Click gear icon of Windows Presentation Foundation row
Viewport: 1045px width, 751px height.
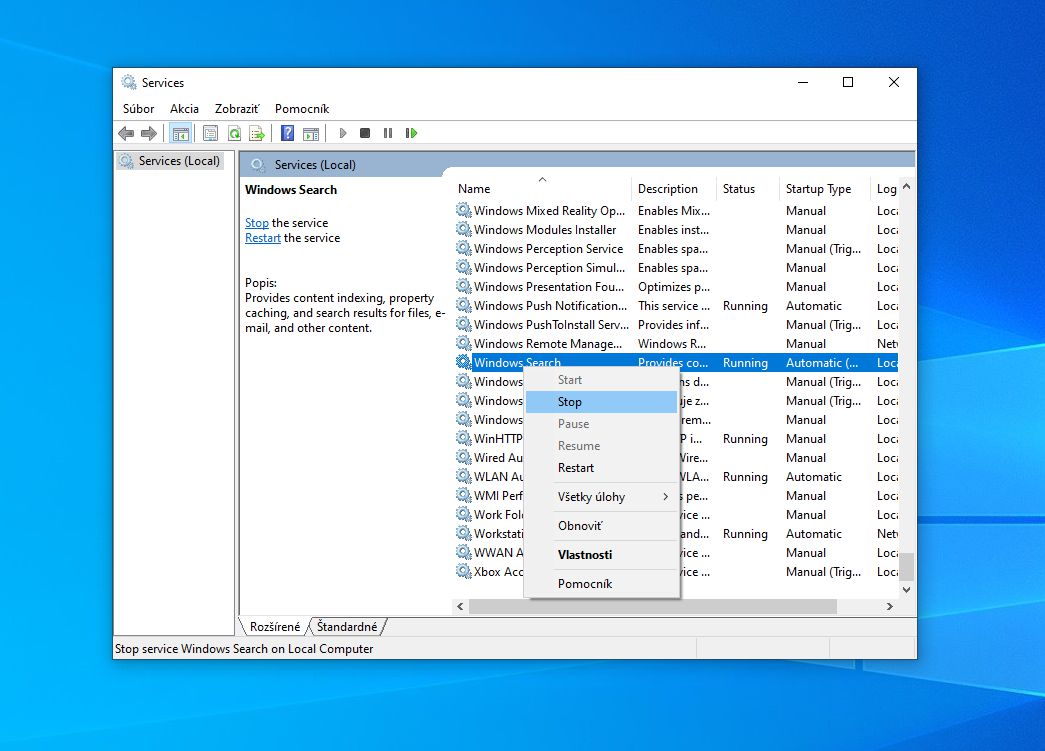point(464,287)
